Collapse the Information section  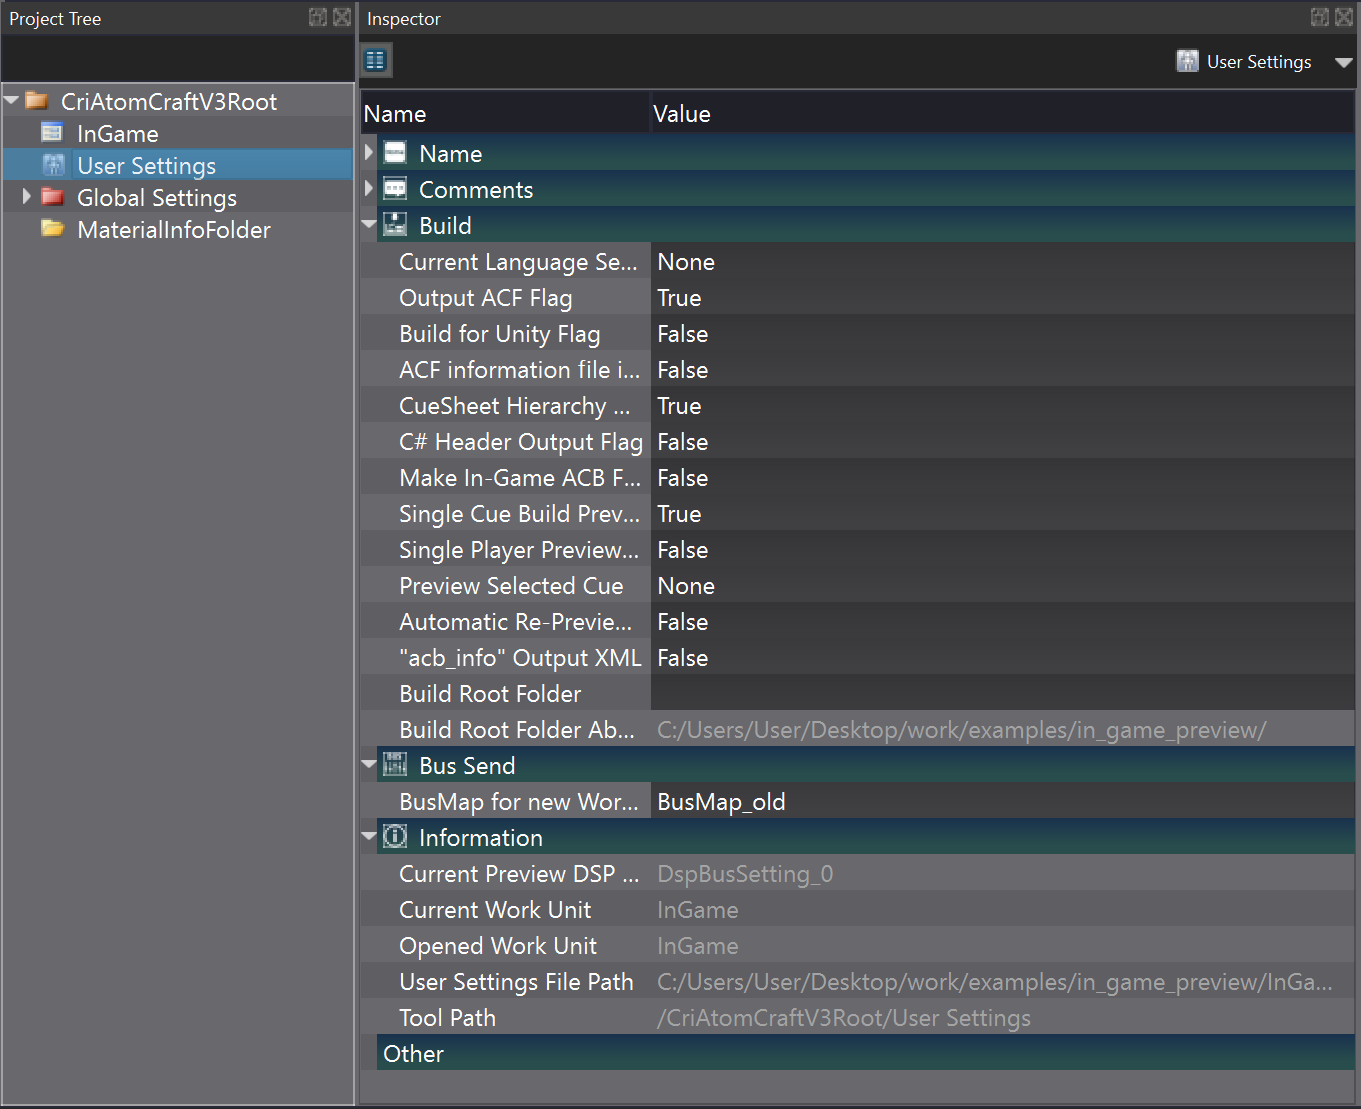pos(369,837)
